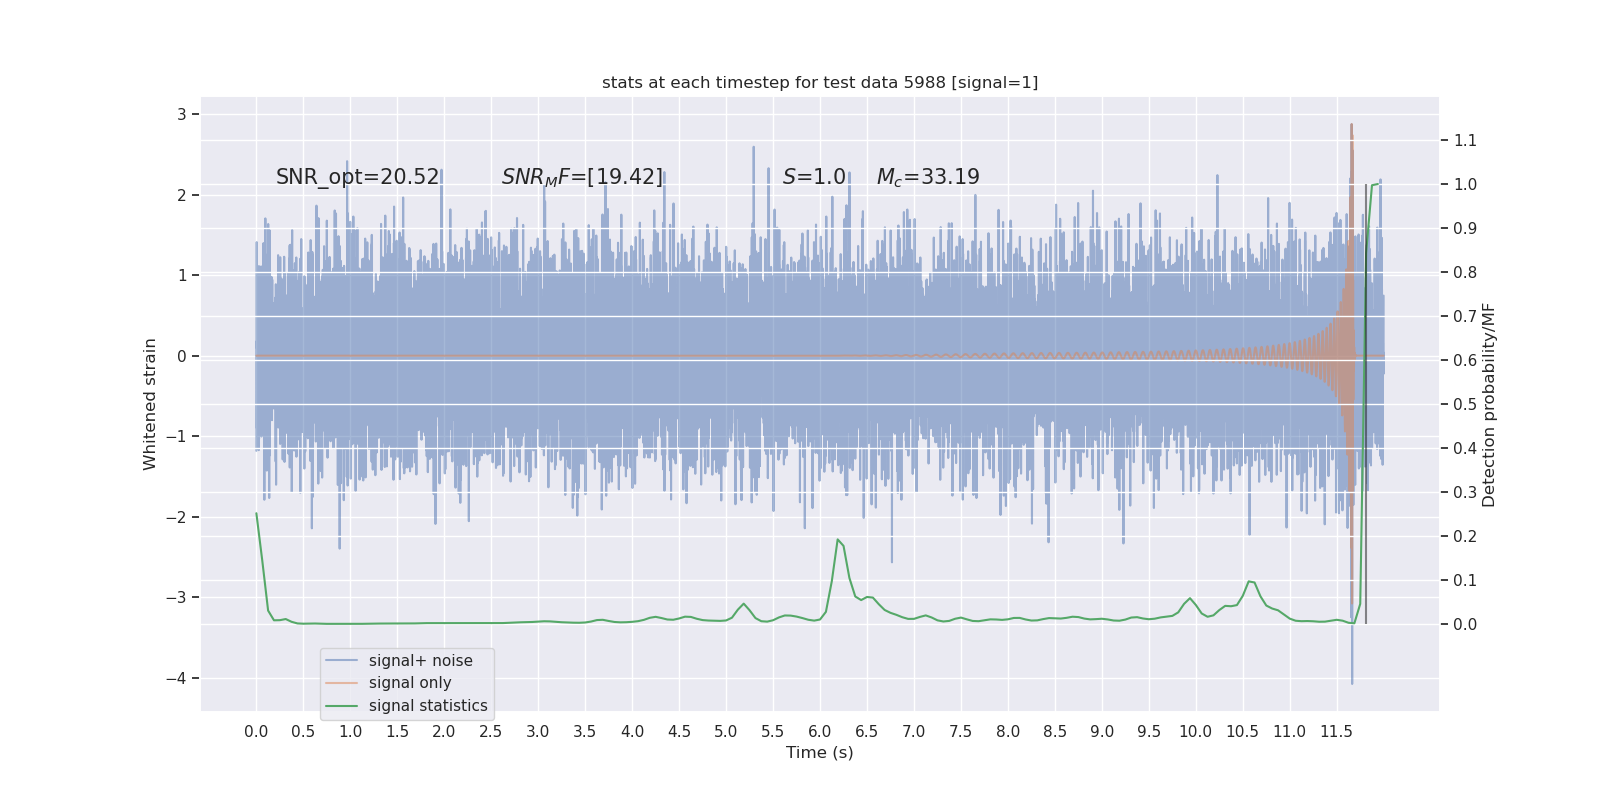The height and width of the screenshot is (800, 1600).
Task: Click the 'Detection probability/MF' axis label
Action: pyautogui.click(x=1489, y=405)
